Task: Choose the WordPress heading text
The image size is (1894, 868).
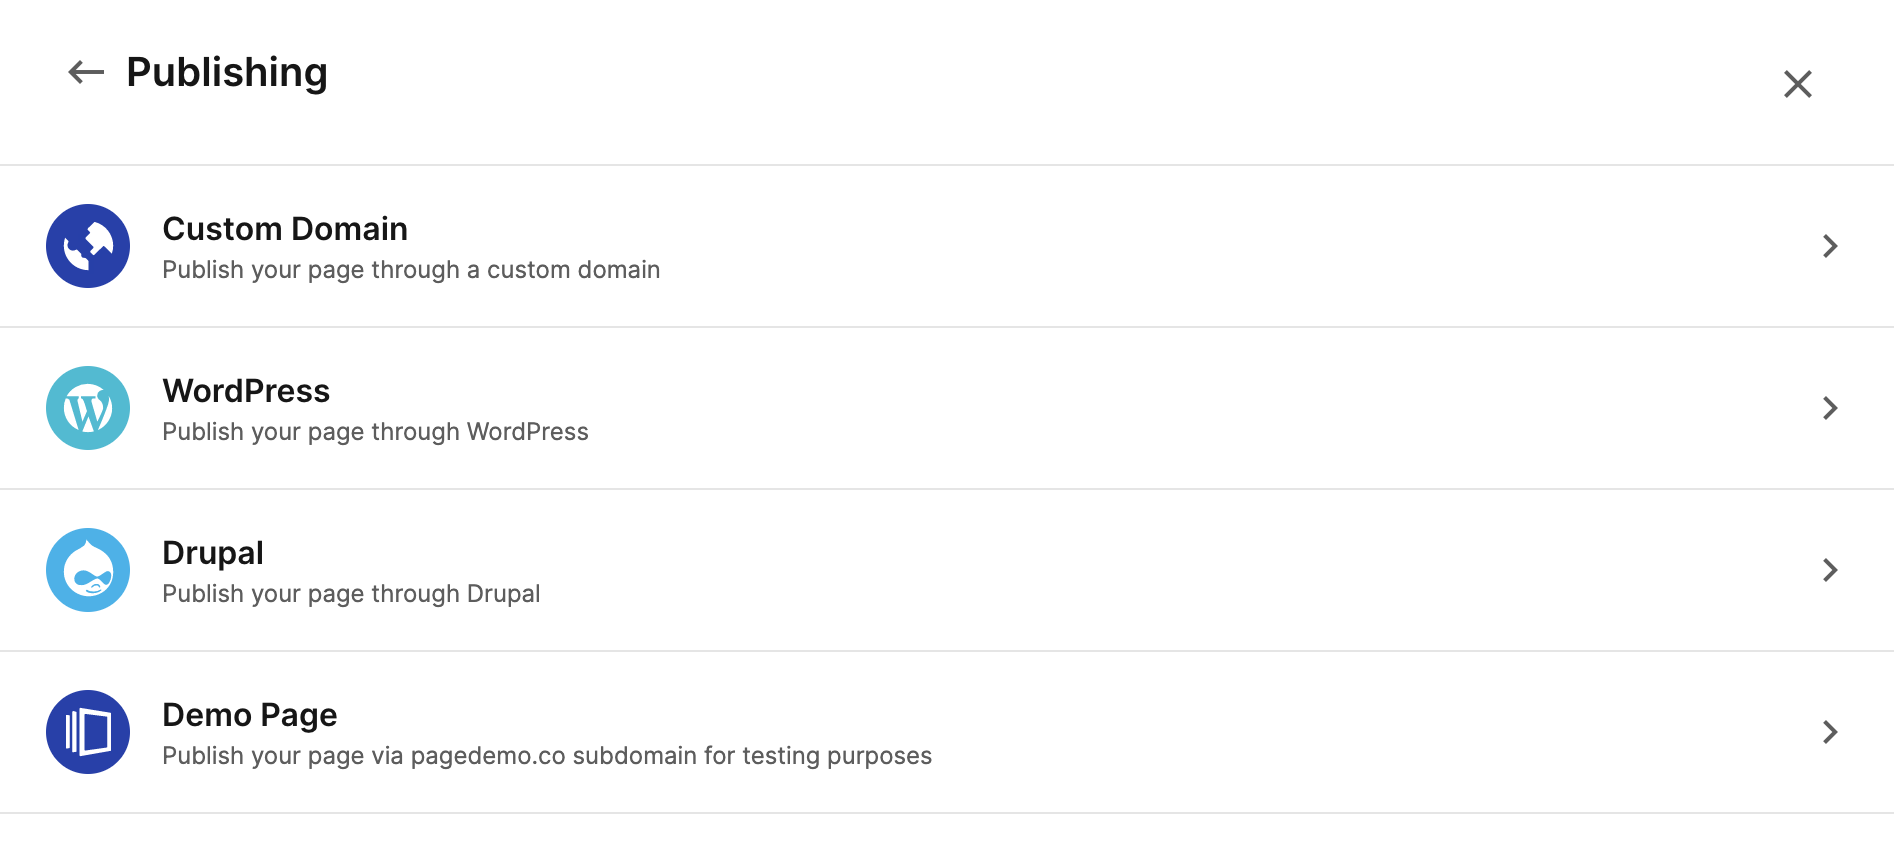Action: (246, 391)
